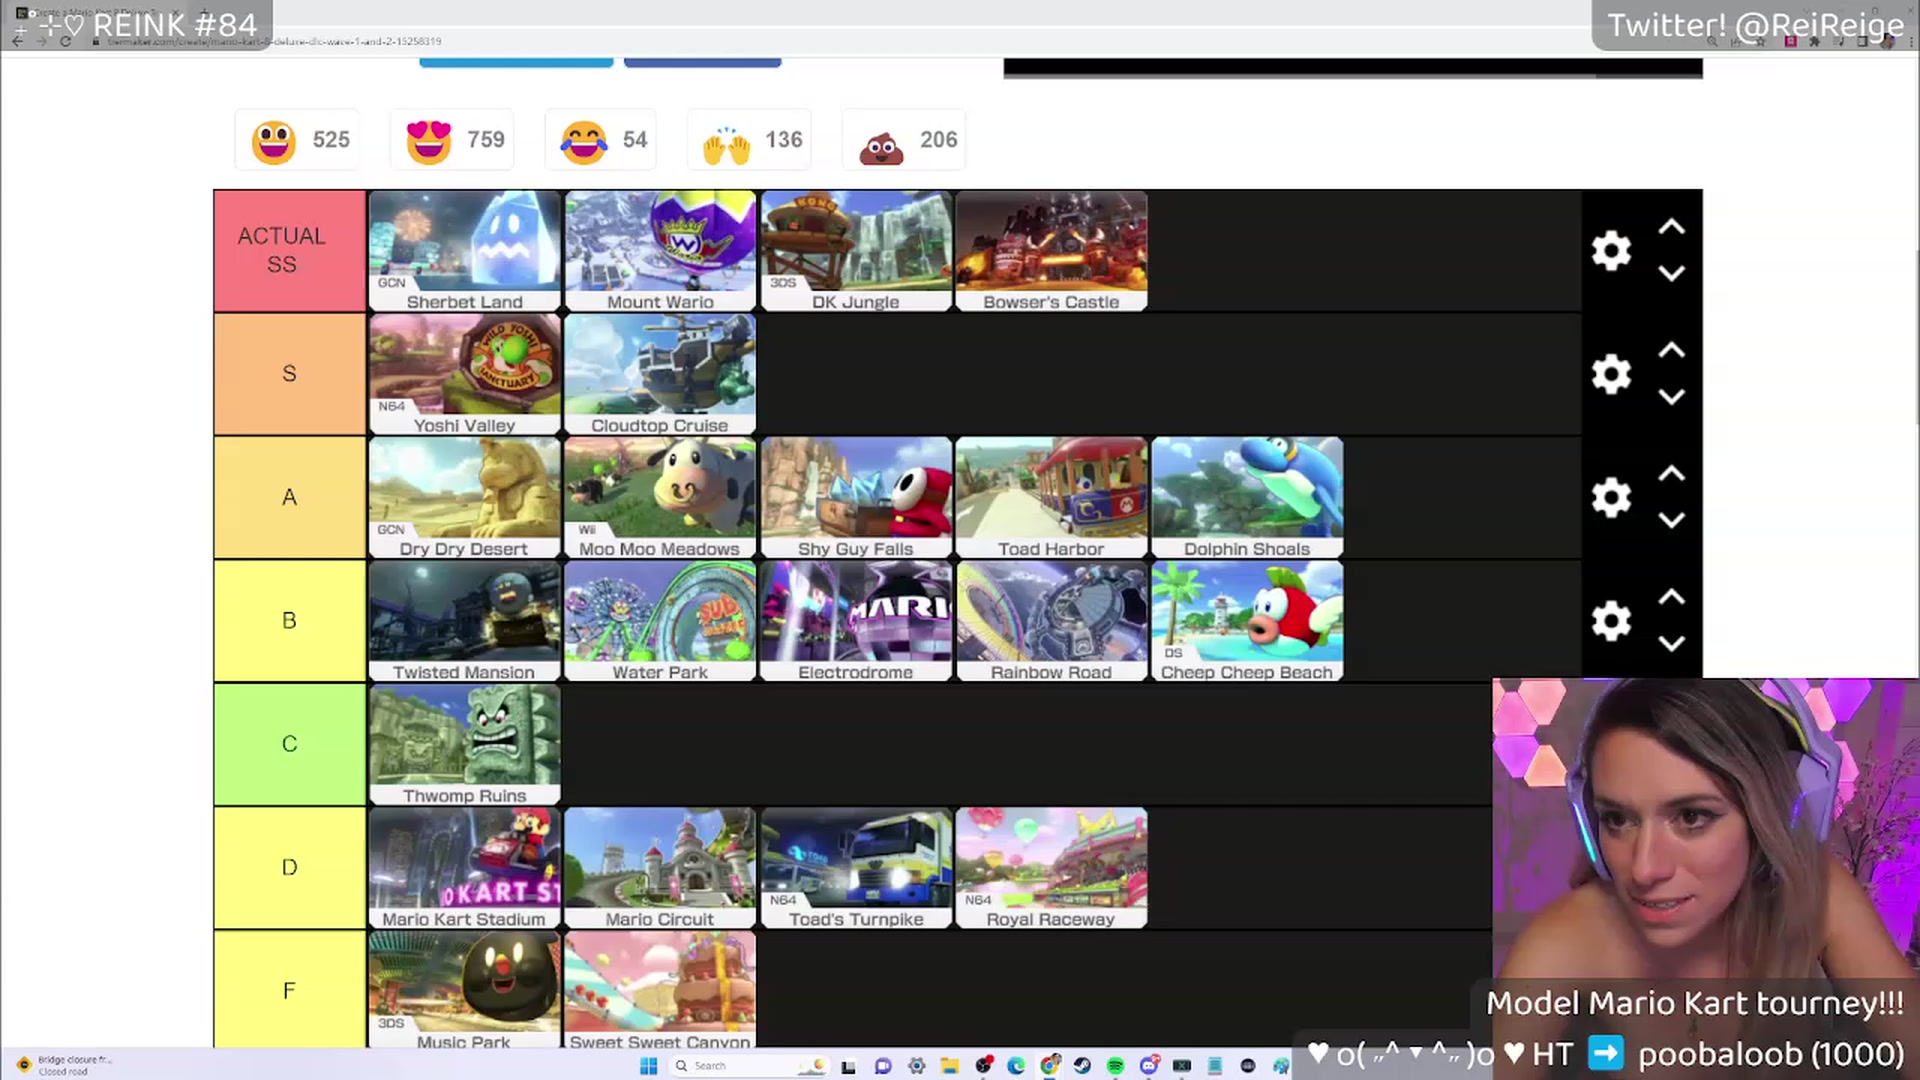
Task: Select the Rainbow Road track tile
Action: (1051, 620)
